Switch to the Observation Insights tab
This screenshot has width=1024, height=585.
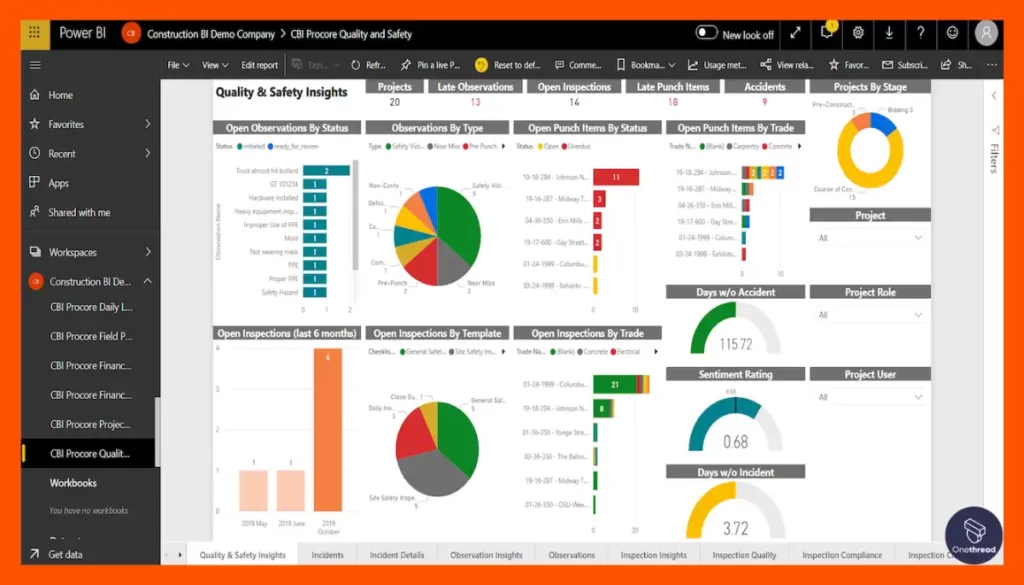pos(486,554)
